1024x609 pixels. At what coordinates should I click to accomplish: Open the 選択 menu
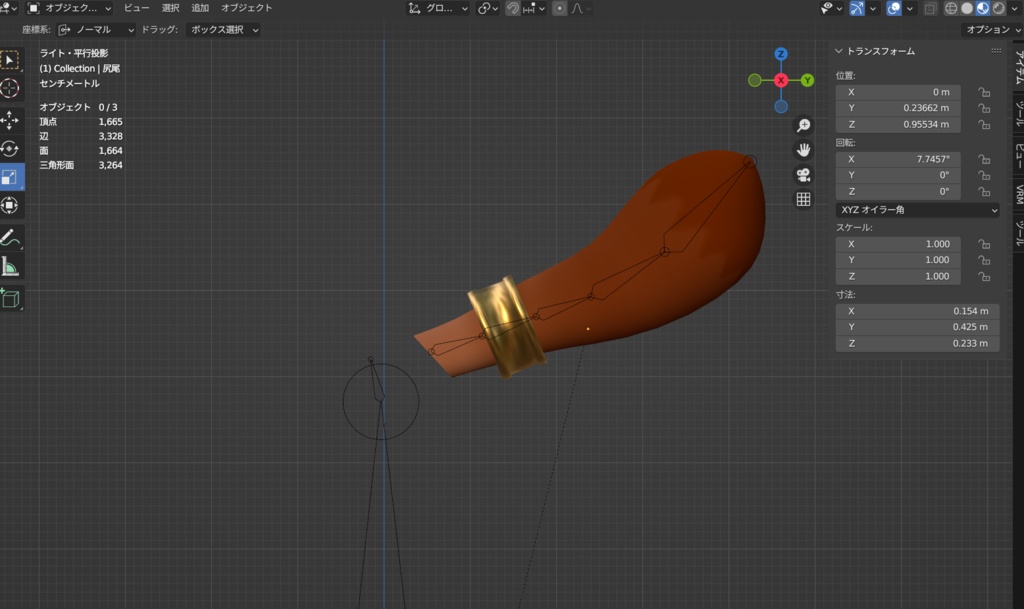tap(170, 8)
